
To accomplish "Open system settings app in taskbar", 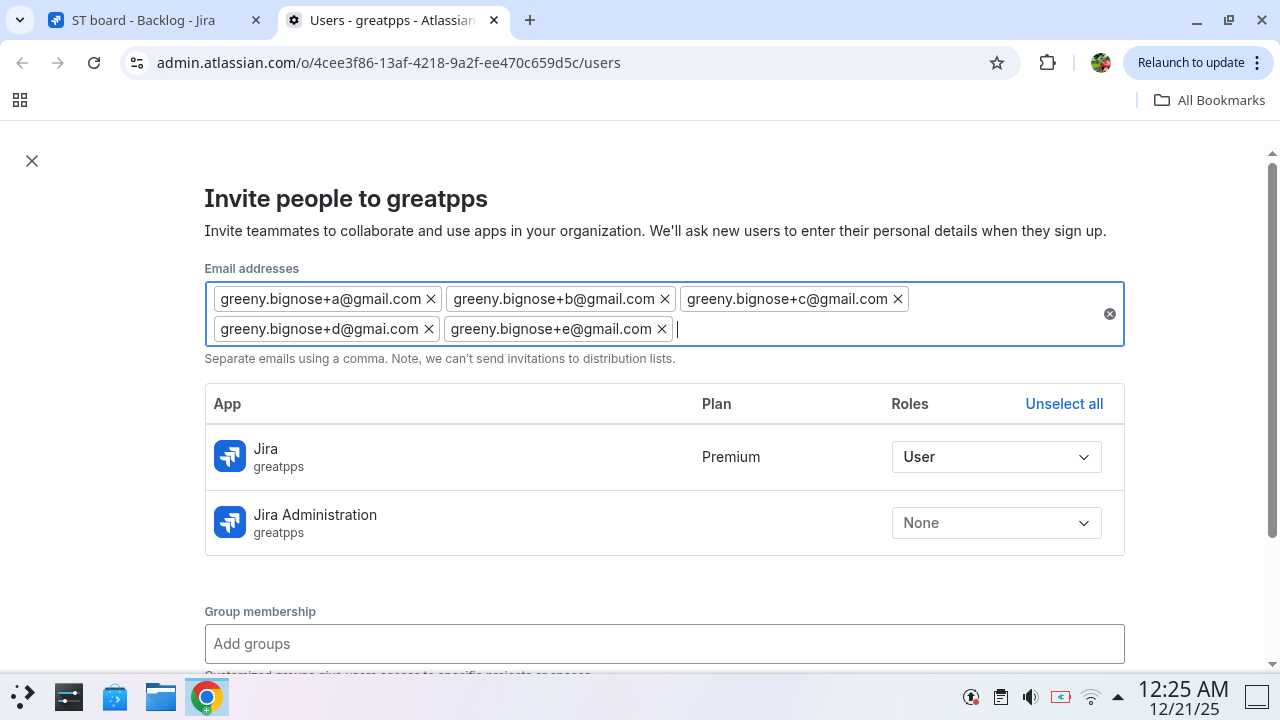I will 69,697.
